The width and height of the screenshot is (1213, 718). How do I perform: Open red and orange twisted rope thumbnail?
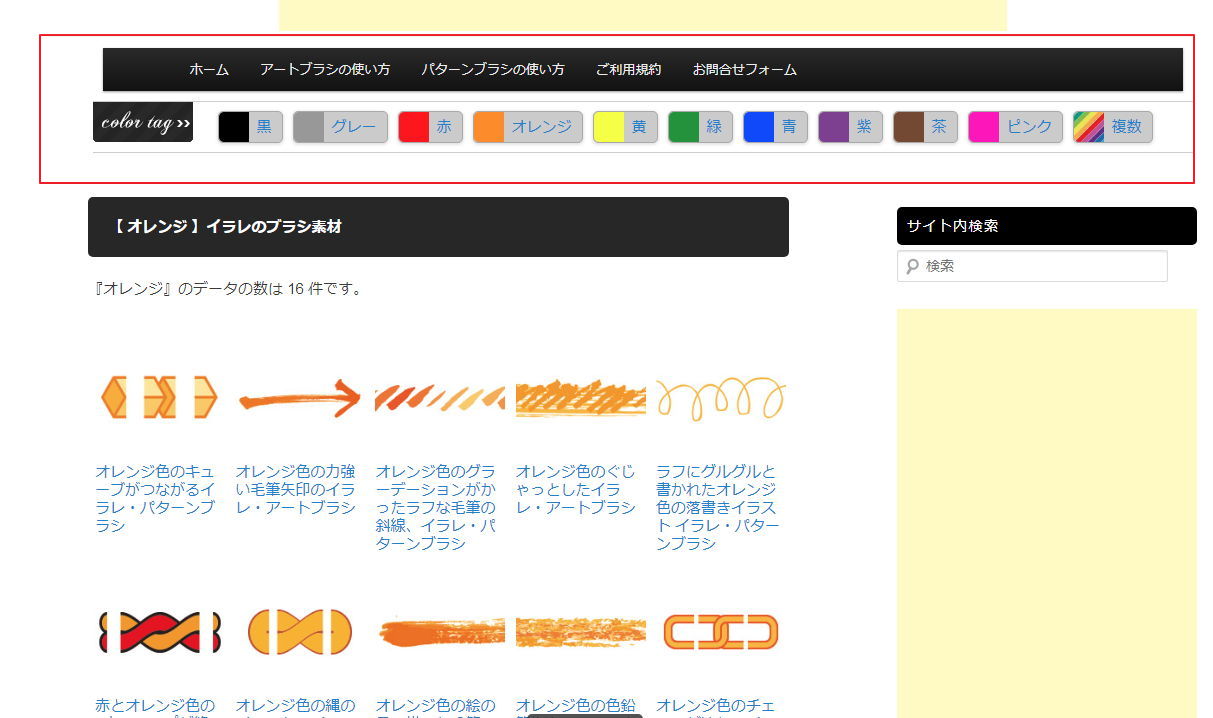[x=159, y=632]
